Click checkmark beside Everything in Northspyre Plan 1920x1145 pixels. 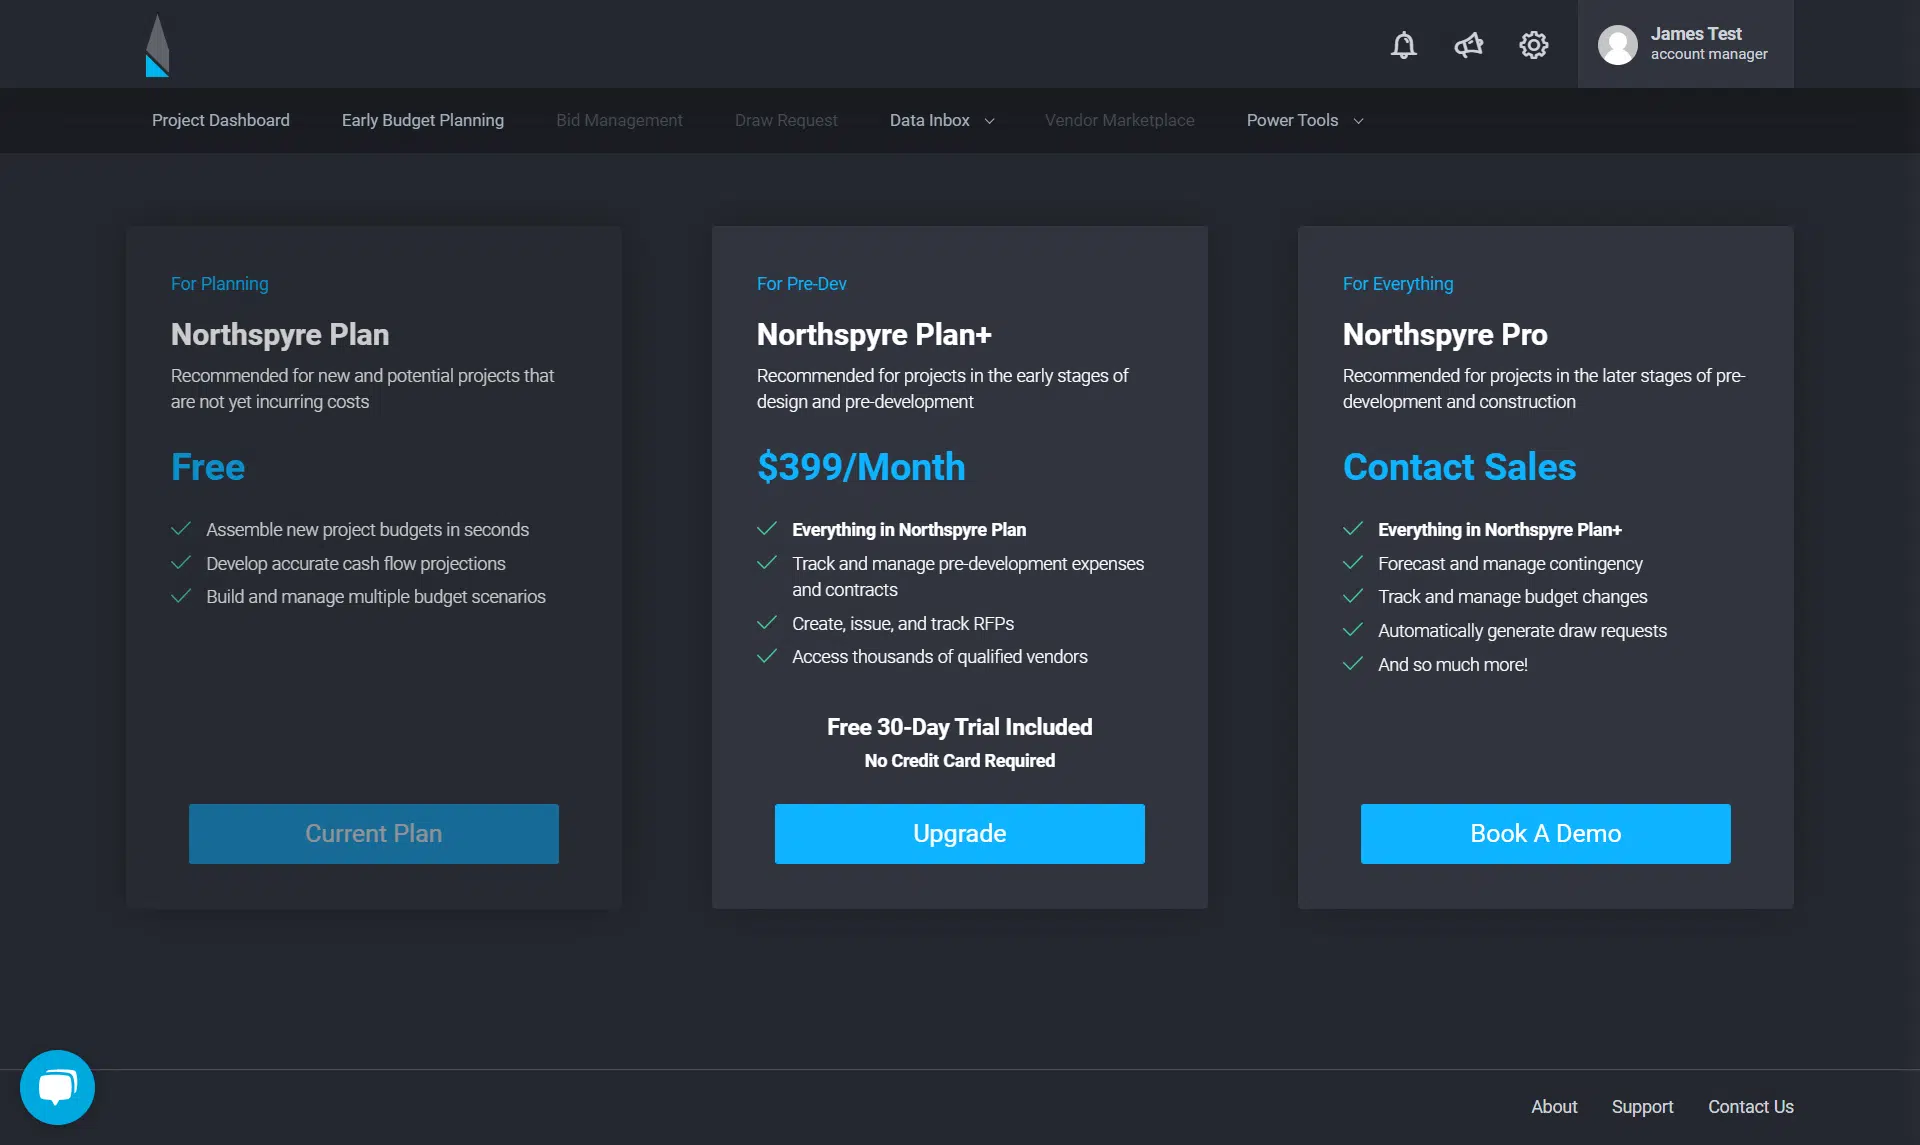click(x=767, y=529)
